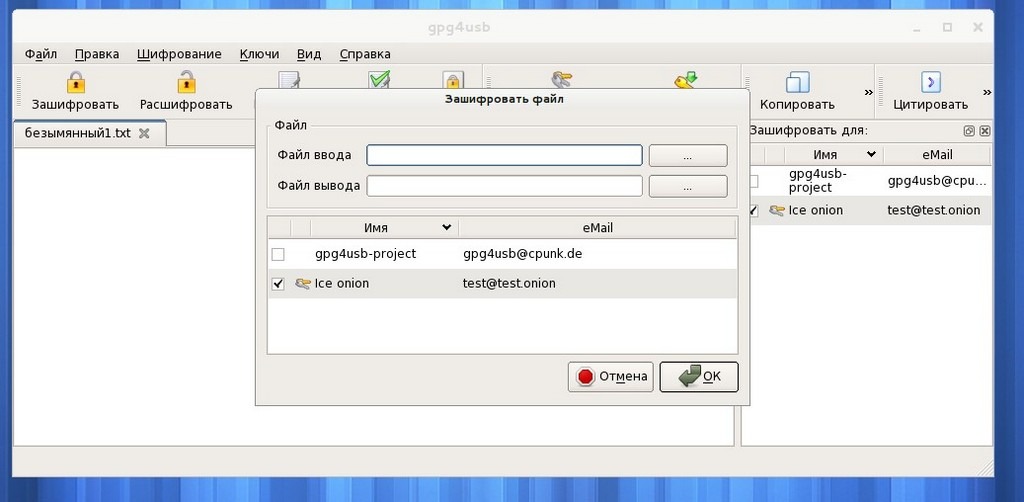Click the document-with-pen sign toolbar icon
The image size is (1024, 502).
click(289, 80)
